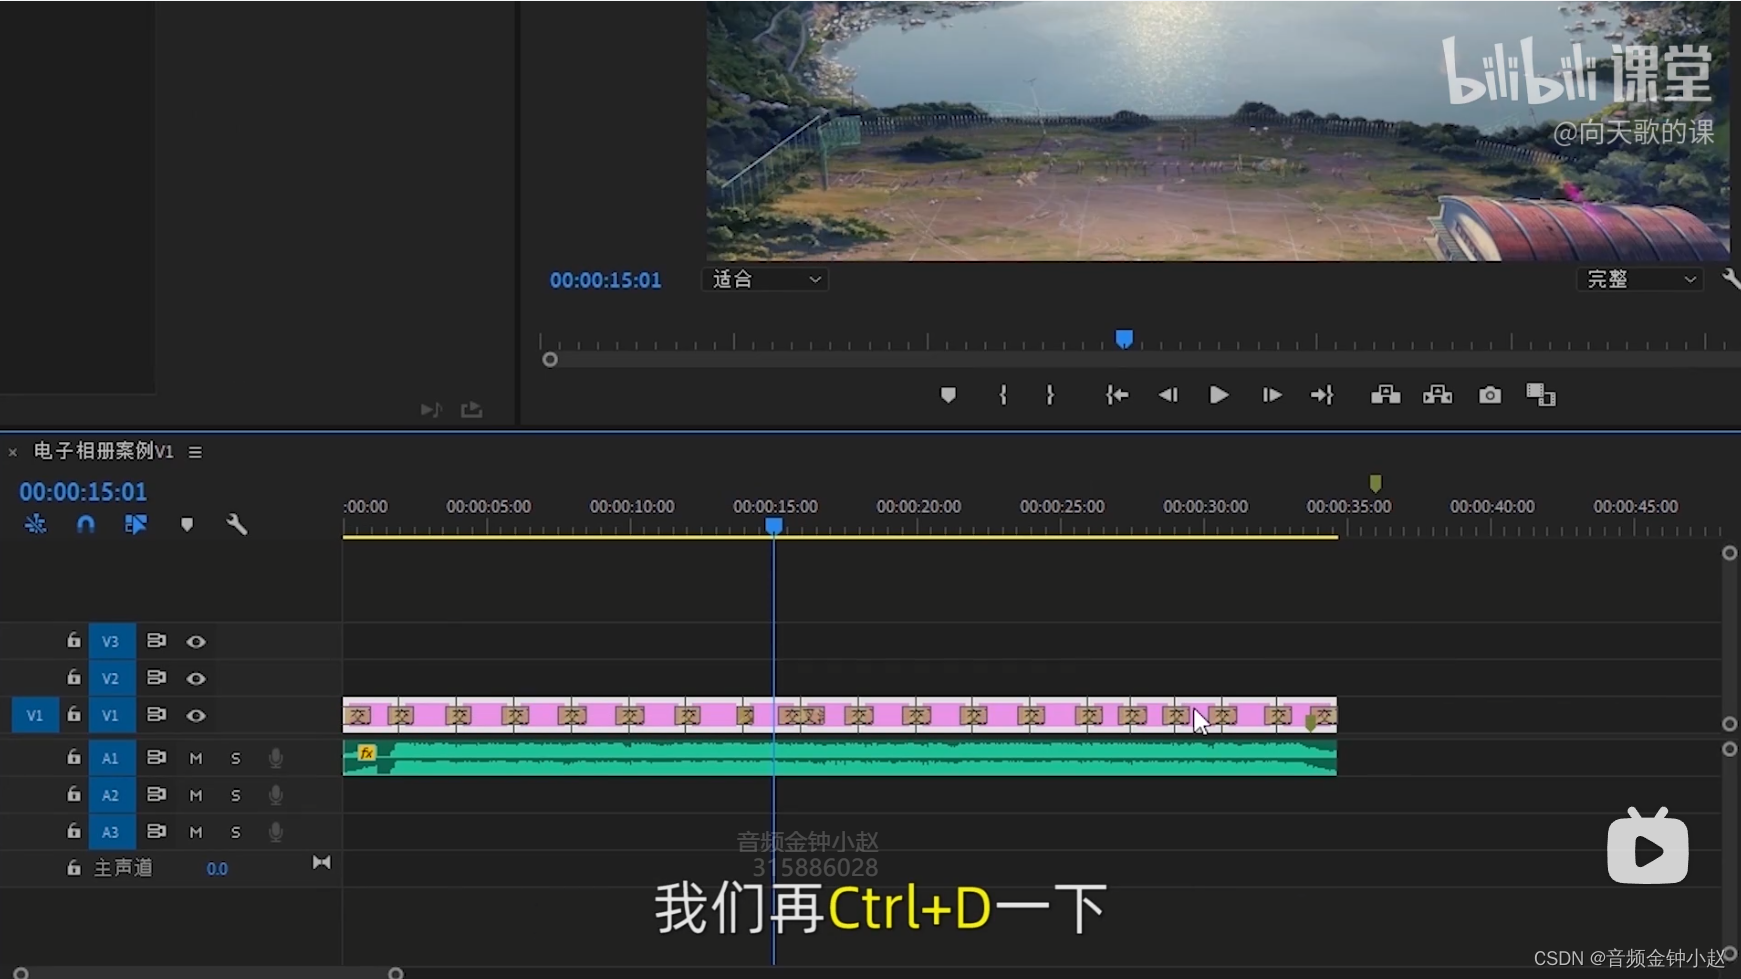
Task: Target audio track A2 header
Action: pos(111,795)
